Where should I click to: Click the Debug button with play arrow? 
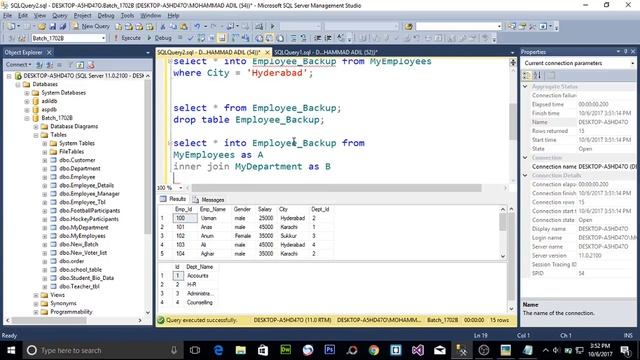point(159,38)
